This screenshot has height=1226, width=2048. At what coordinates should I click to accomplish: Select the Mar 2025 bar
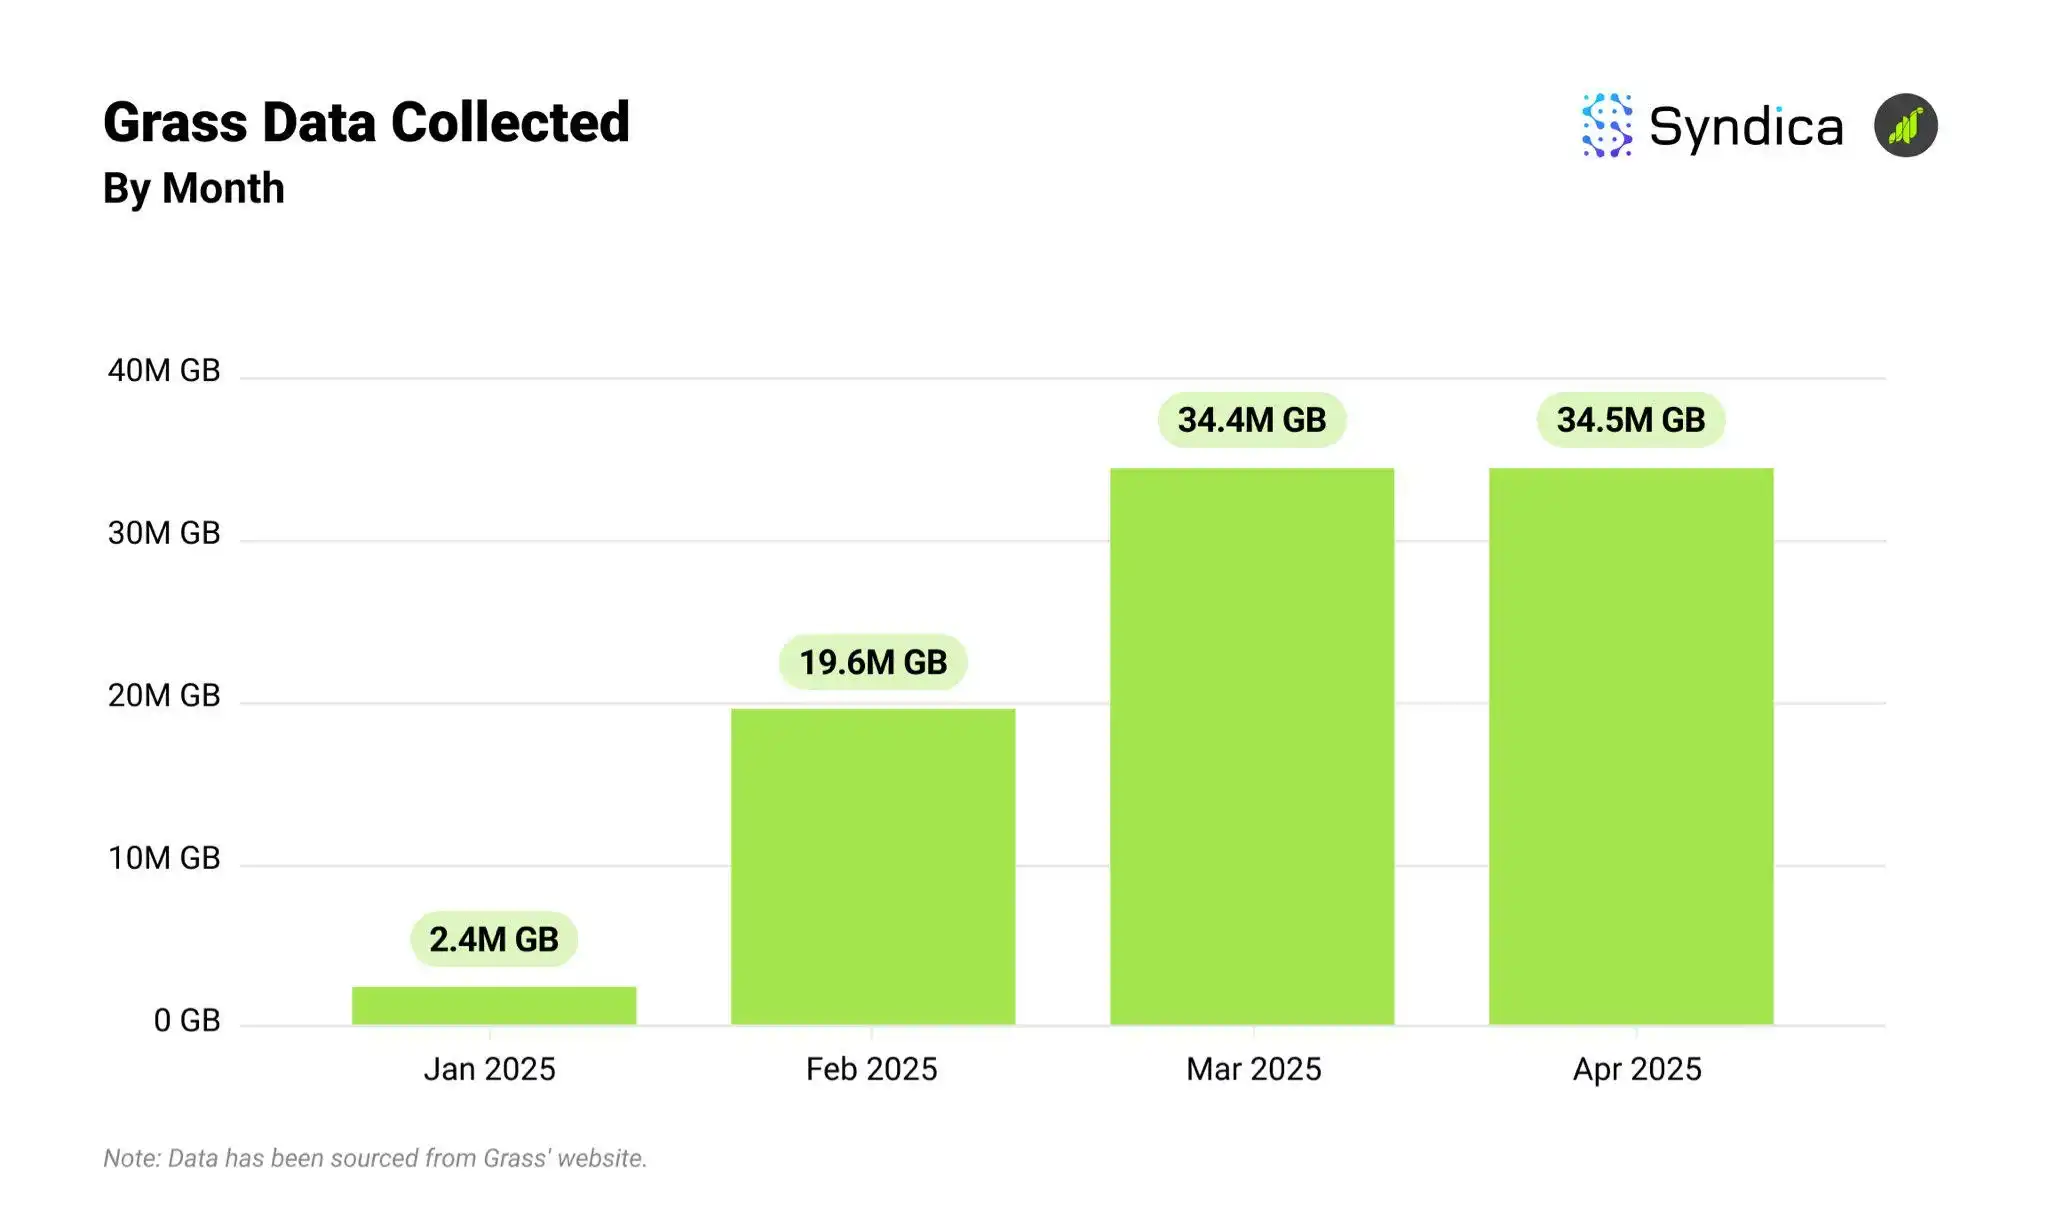1252,746
